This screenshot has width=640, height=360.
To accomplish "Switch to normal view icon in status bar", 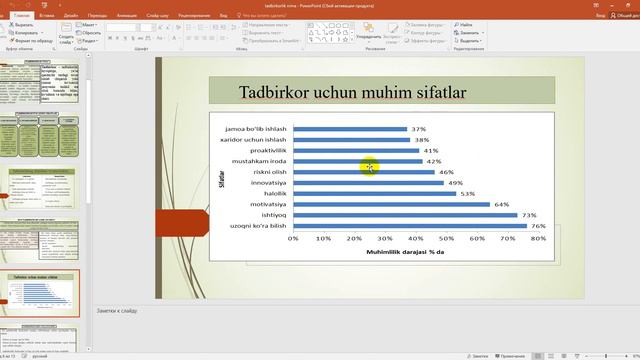I will click(538, 356).
